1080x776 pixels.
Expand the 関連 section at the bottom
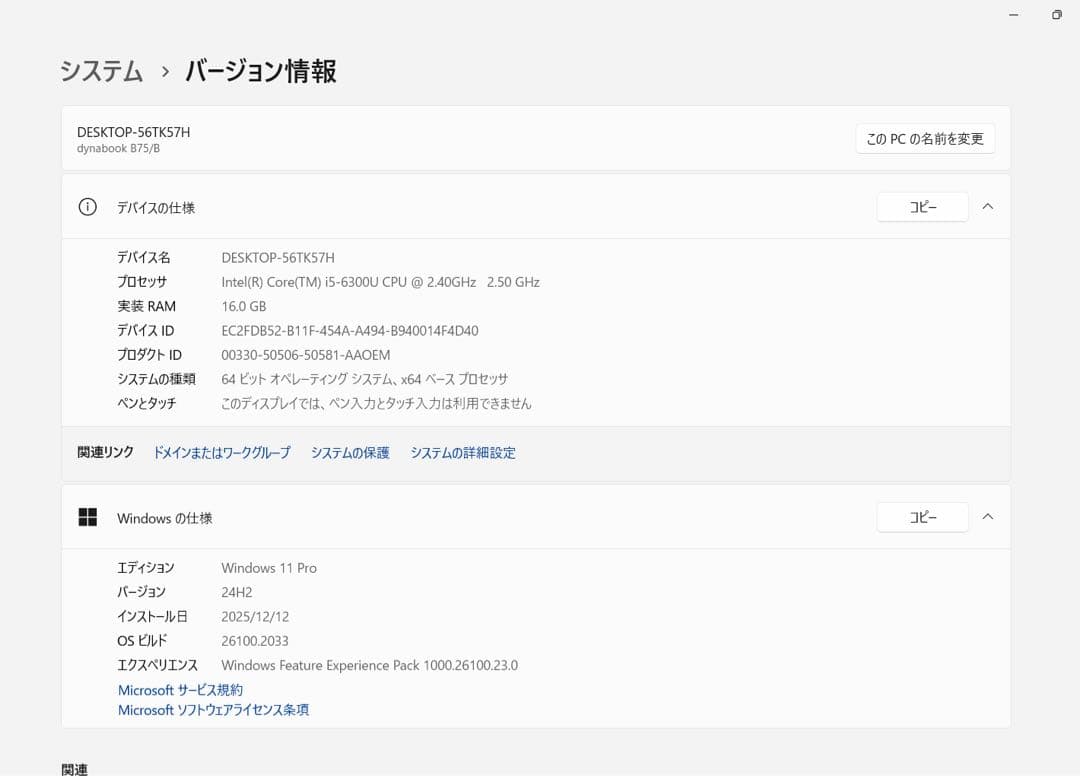click(74, 767)
